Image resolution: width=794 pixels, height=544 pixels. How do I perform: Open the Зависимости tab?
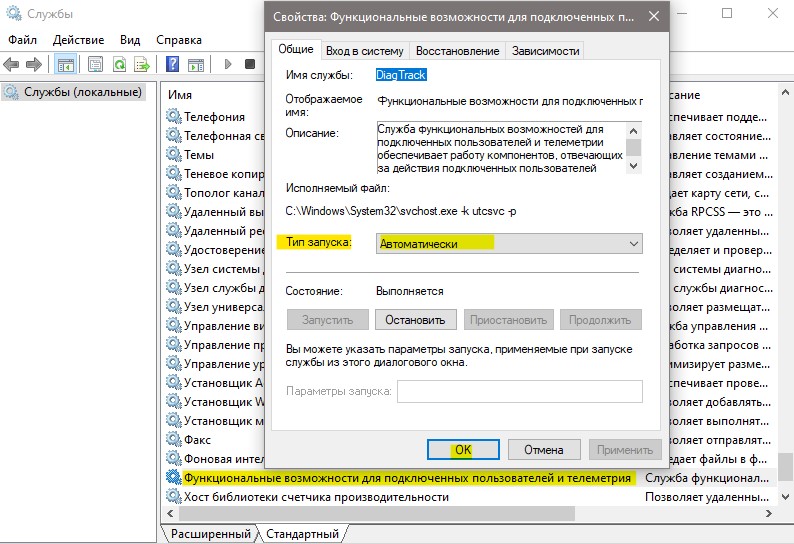545,51
